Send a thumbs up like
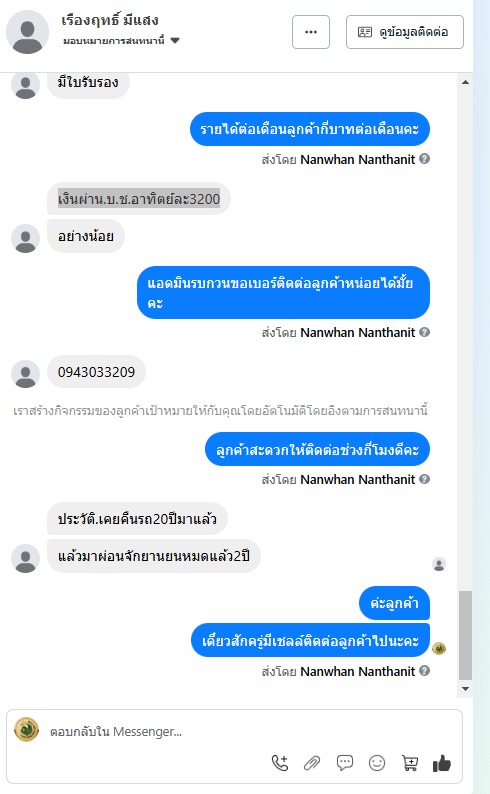This screenshot has height=794, width=490. click(442, 763)
